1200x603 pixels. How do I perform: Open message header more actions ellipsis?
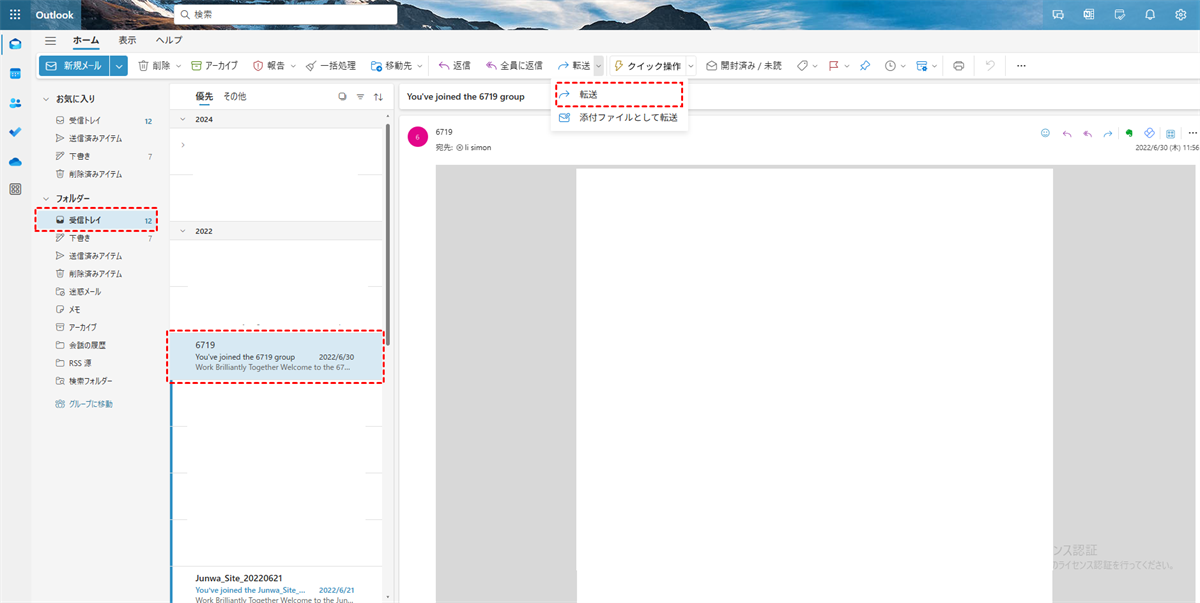(1192, 133)
